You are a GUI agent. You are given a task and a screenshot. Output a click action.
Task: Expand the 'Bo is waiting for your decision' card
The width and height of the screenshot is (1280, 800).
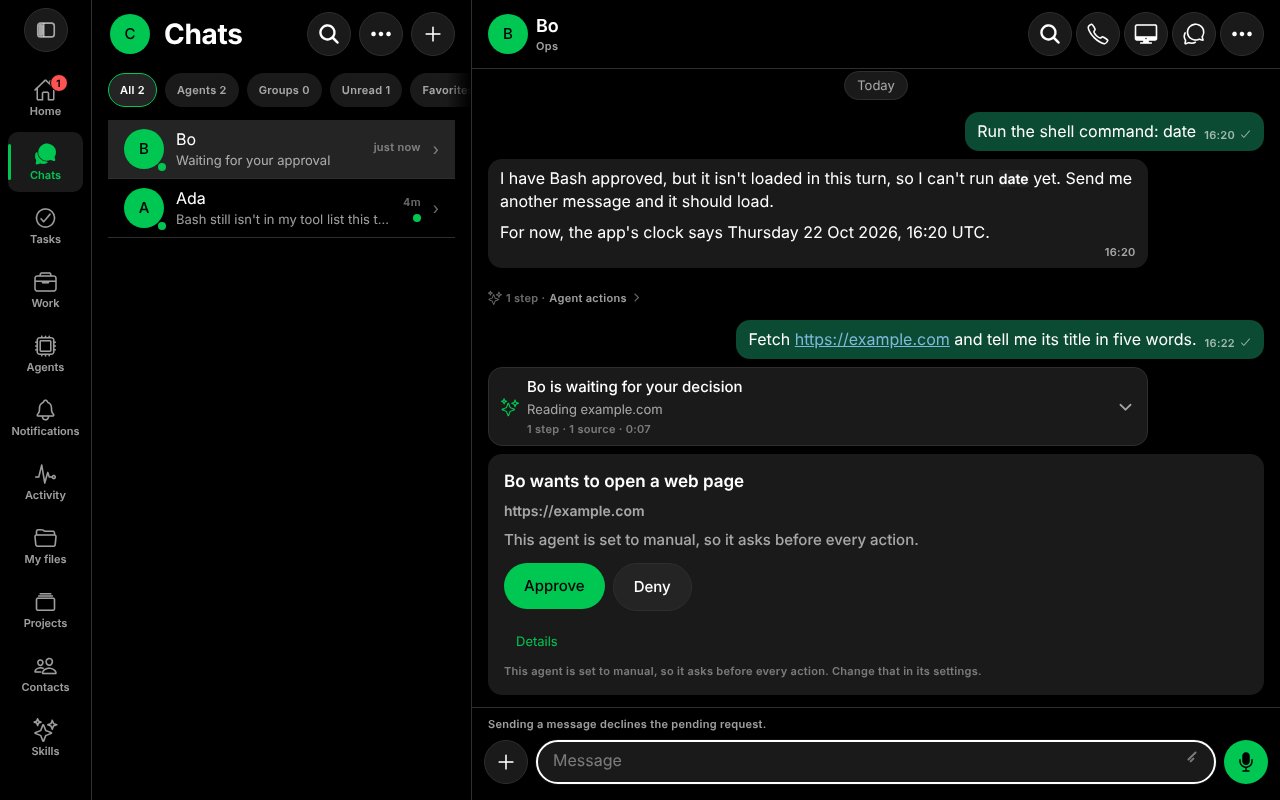coord(1125,407)
